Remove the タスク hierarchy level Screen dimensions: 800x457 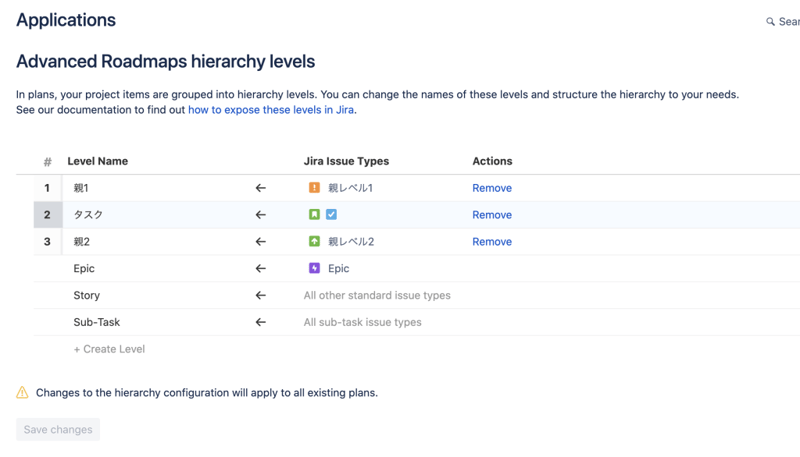tap(491, 215)
